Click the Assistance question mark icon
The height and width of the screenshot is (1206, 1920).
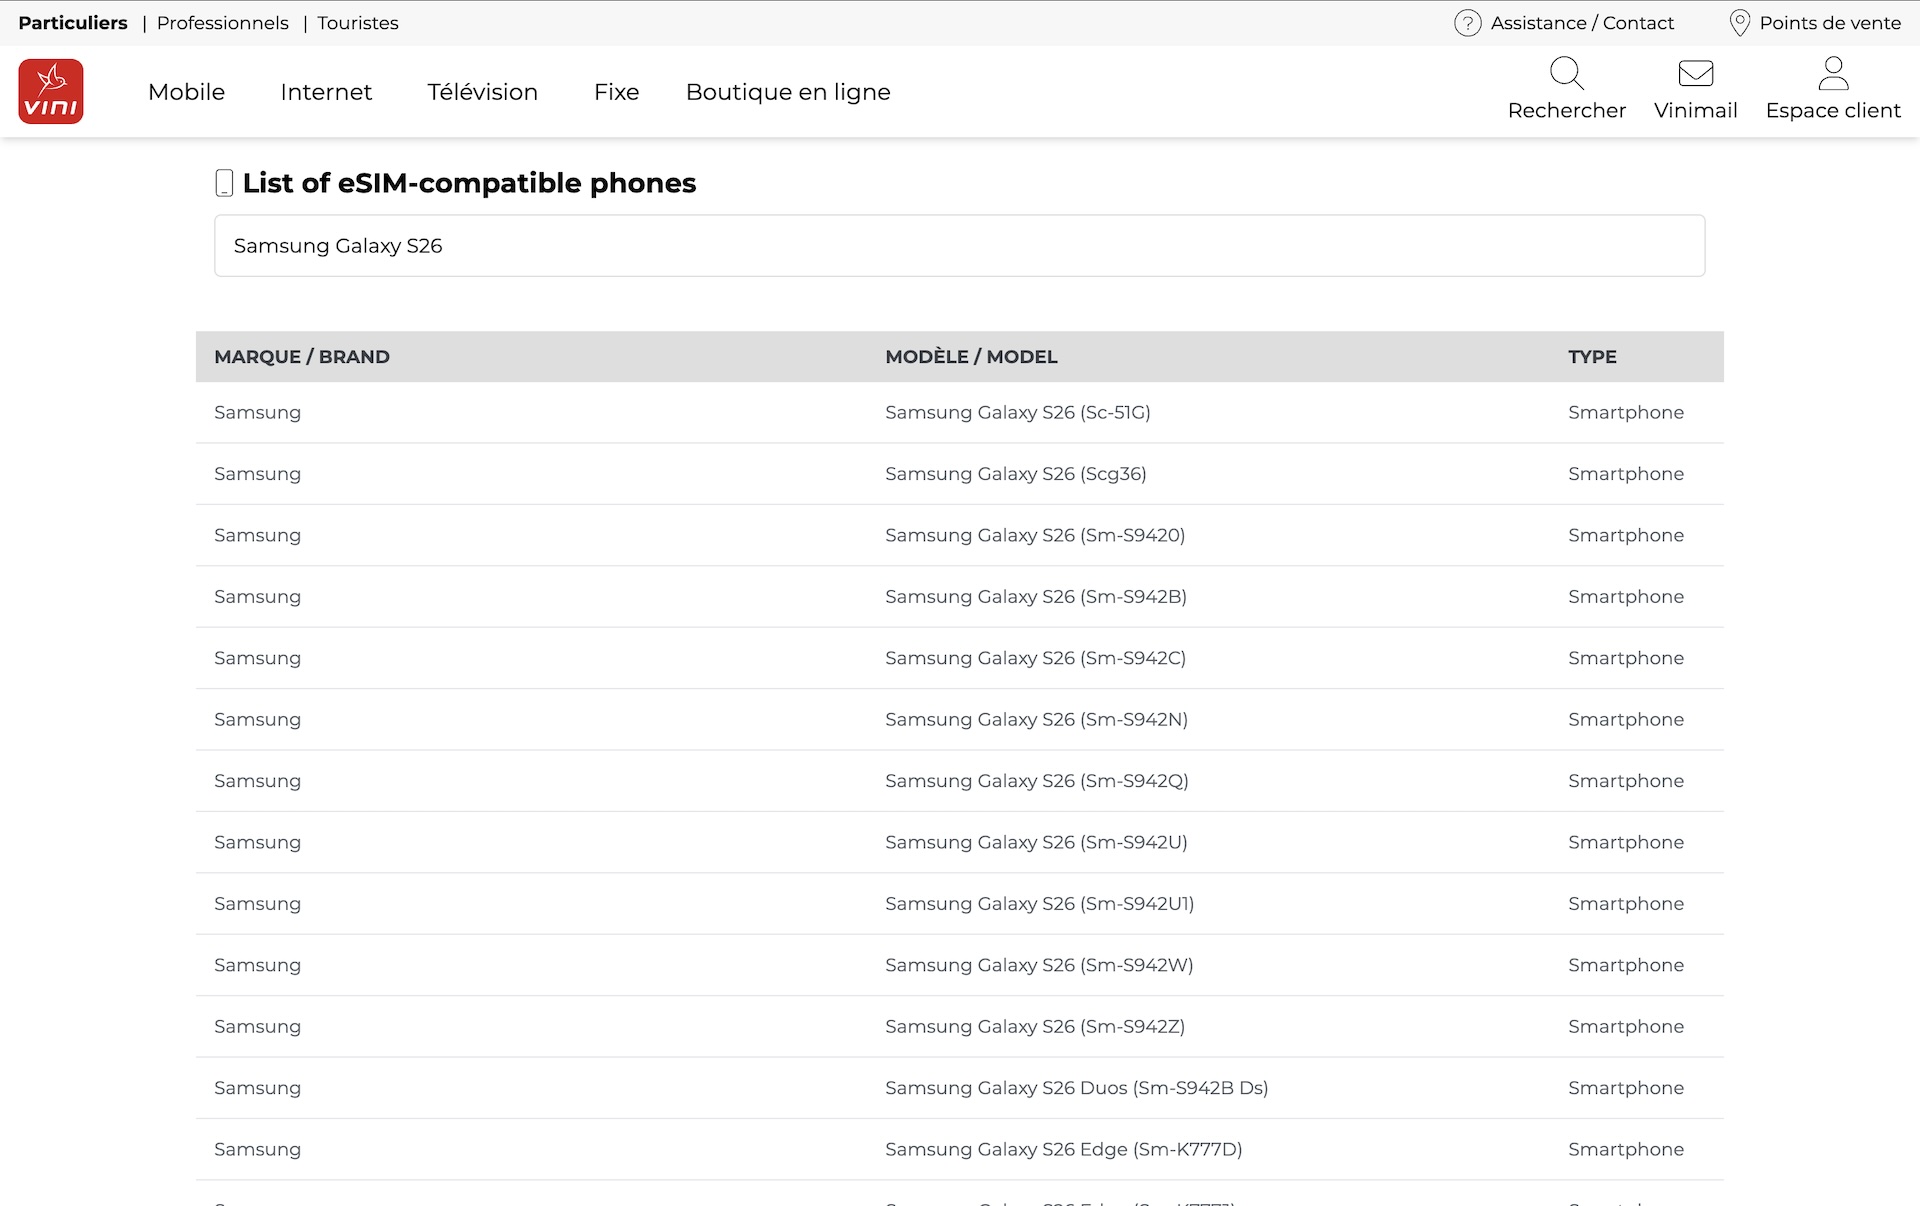click(1467, 23)
